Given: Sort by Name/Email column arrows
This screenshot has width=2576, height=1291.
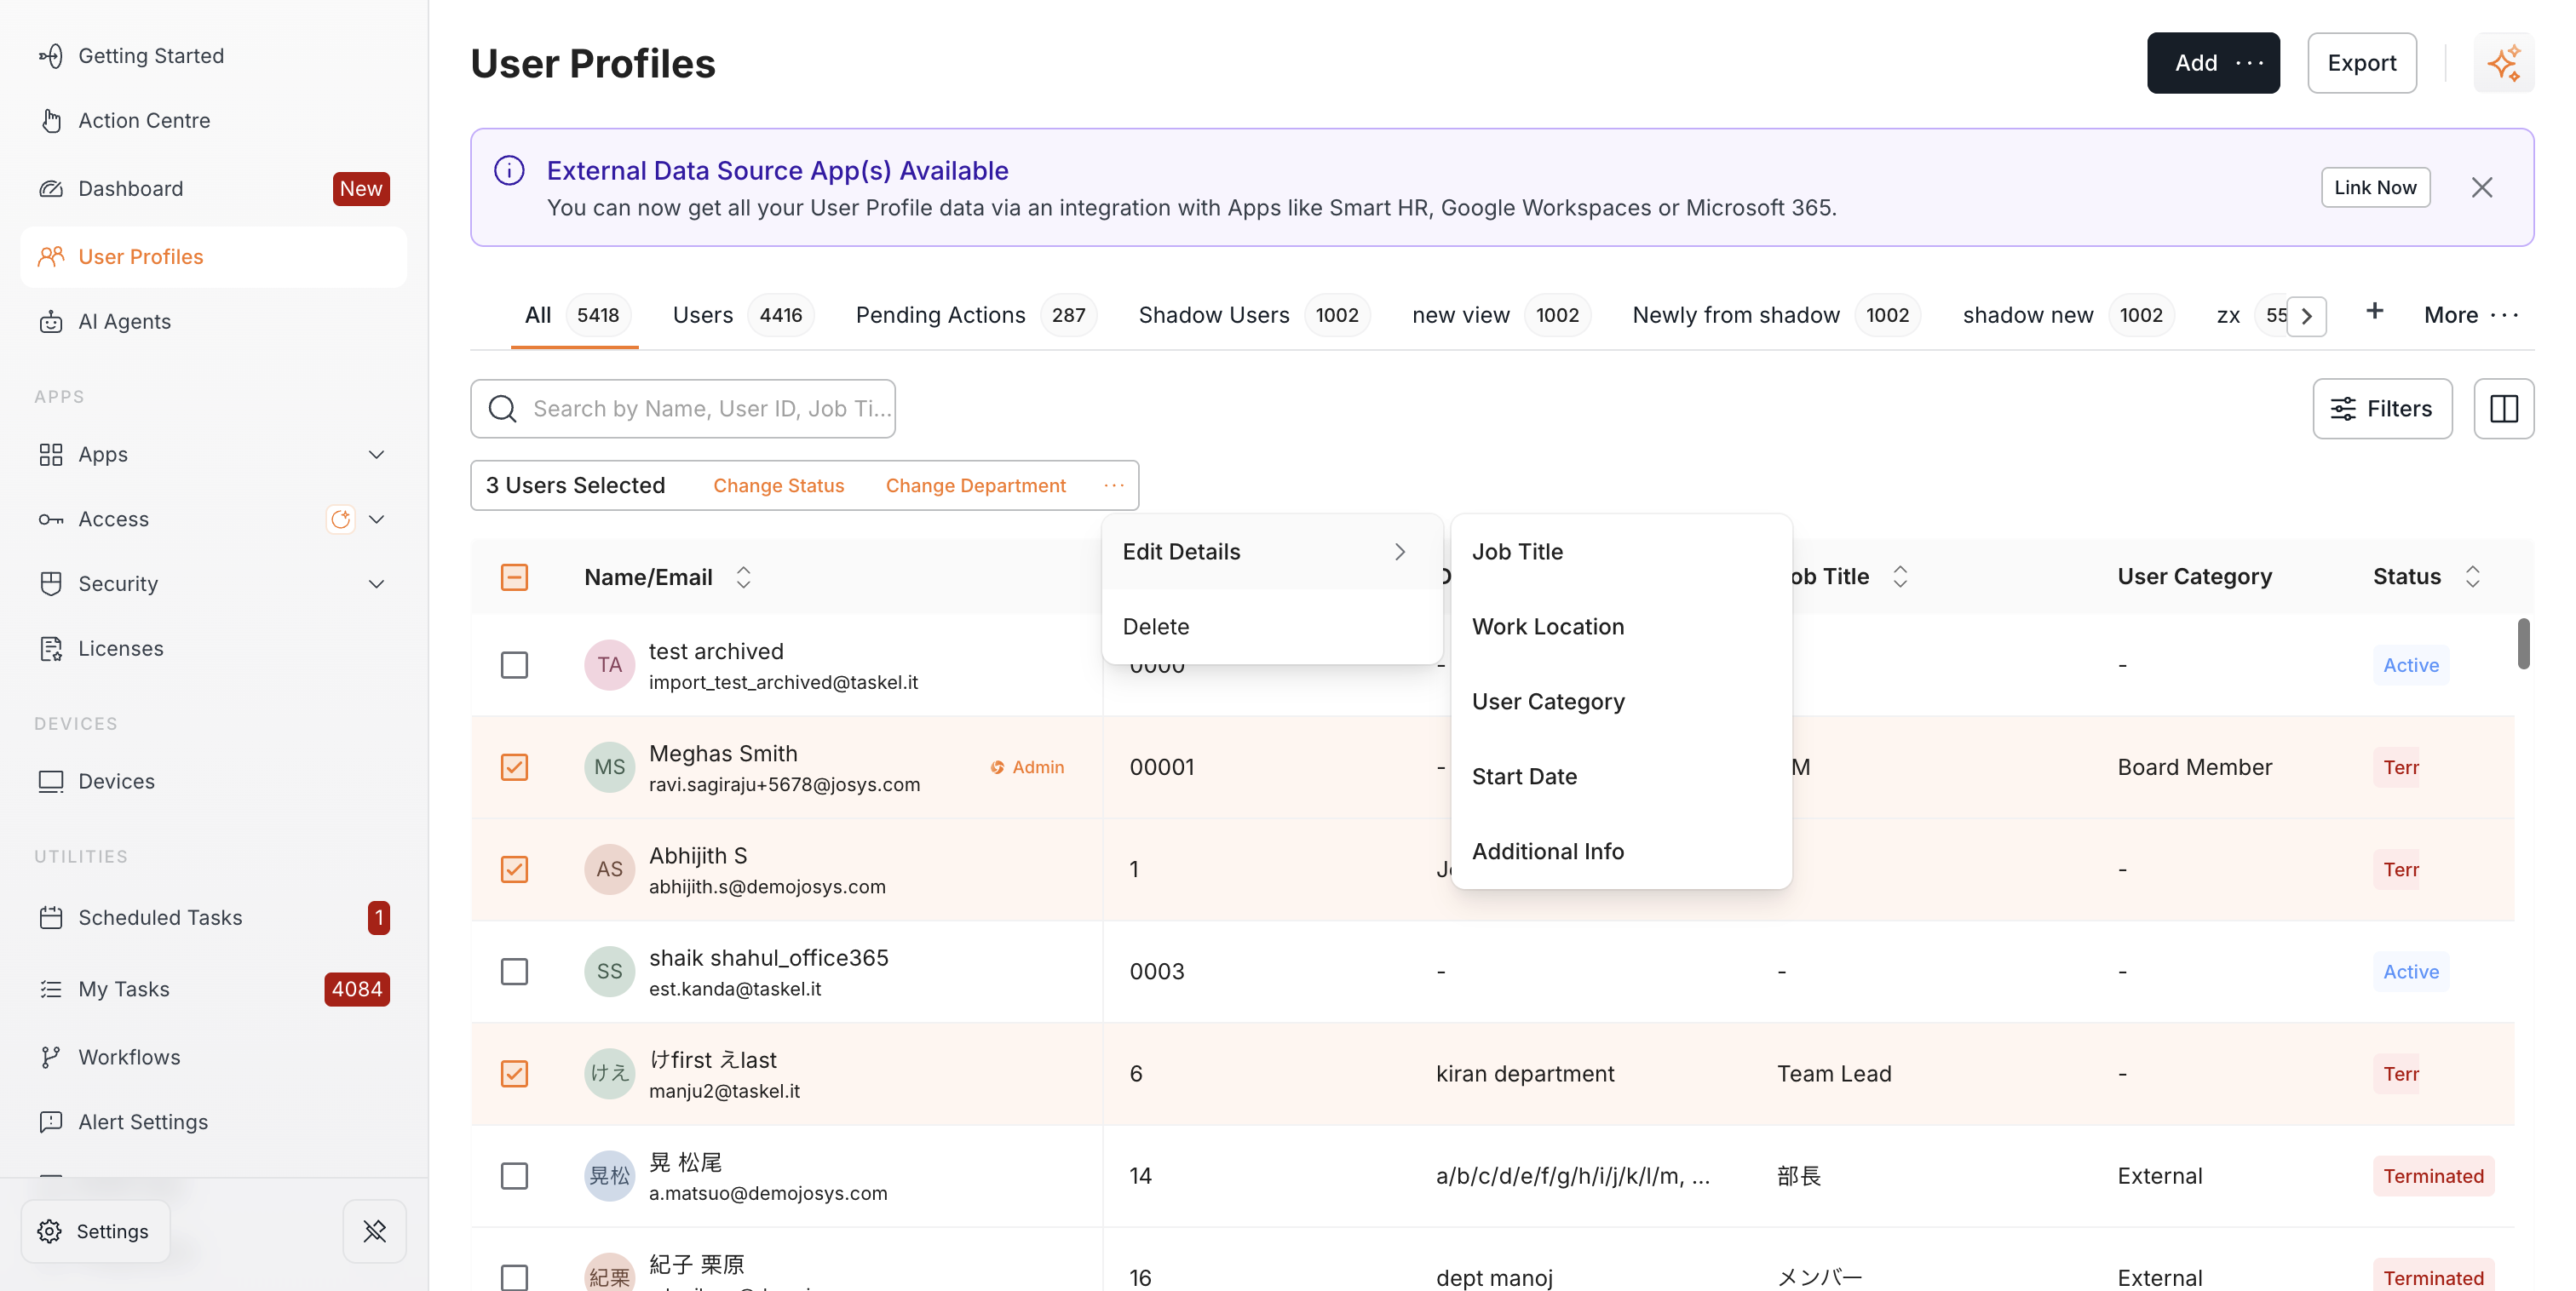Looking at the screenshot, I should click(743, 577).
